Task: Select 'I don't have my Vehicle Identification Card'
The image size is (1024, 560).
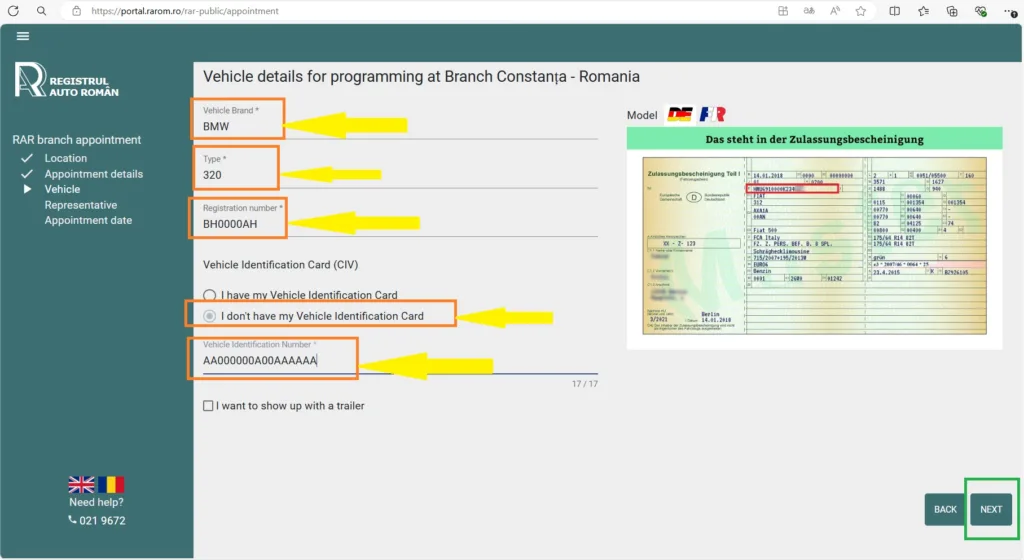Action: tap(209, 316)
